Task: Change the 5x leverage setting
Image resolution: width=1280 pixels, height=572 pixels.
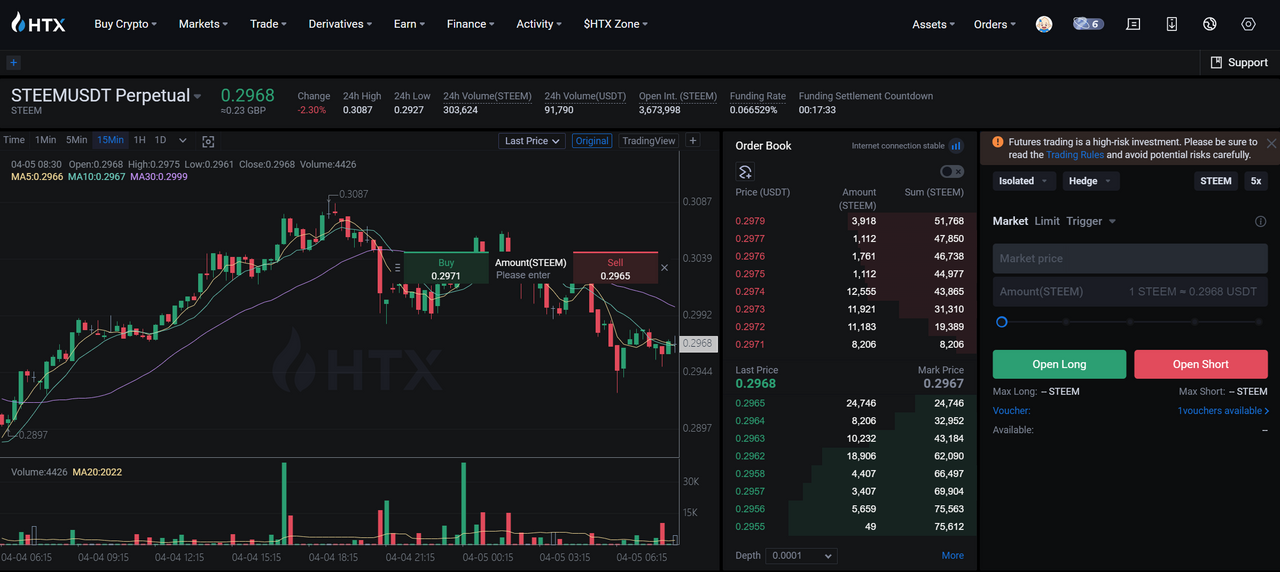Action: [x=1256, y=181]
